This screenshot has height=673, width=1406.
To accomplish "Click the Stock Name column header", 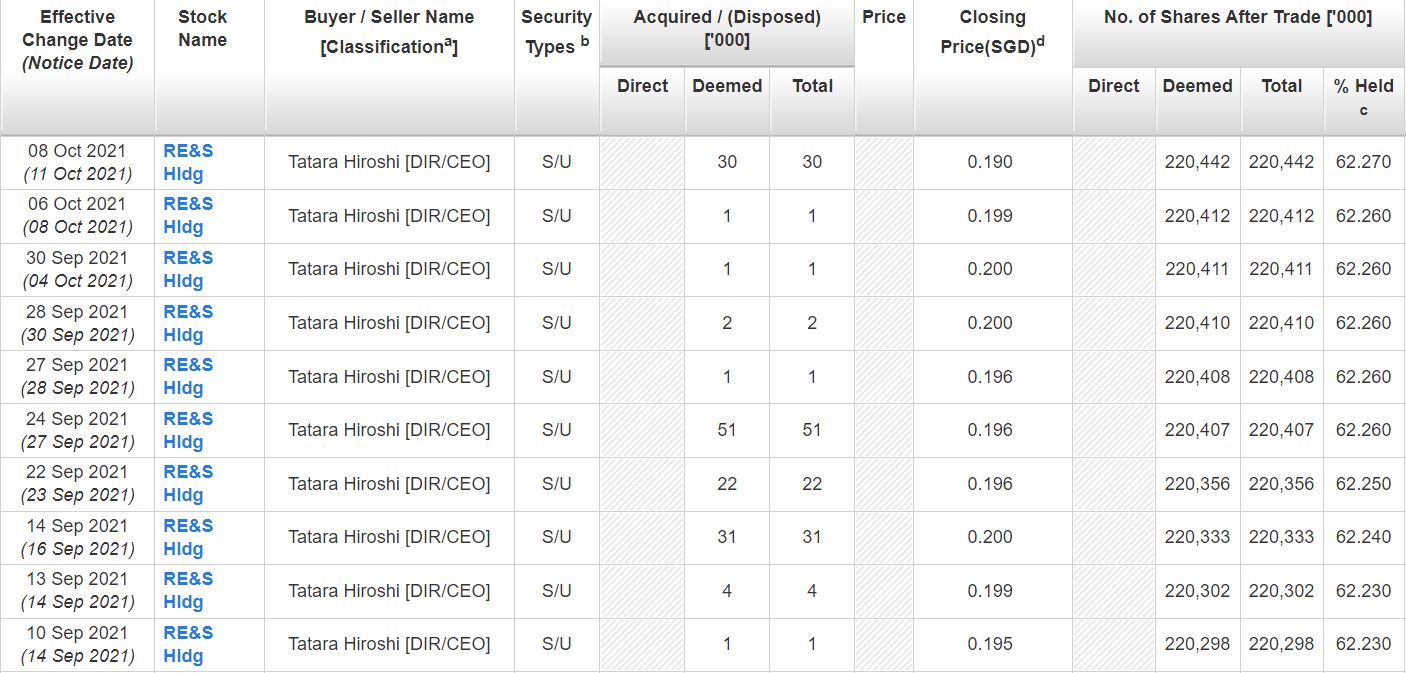I will click(x=202, y=29).
